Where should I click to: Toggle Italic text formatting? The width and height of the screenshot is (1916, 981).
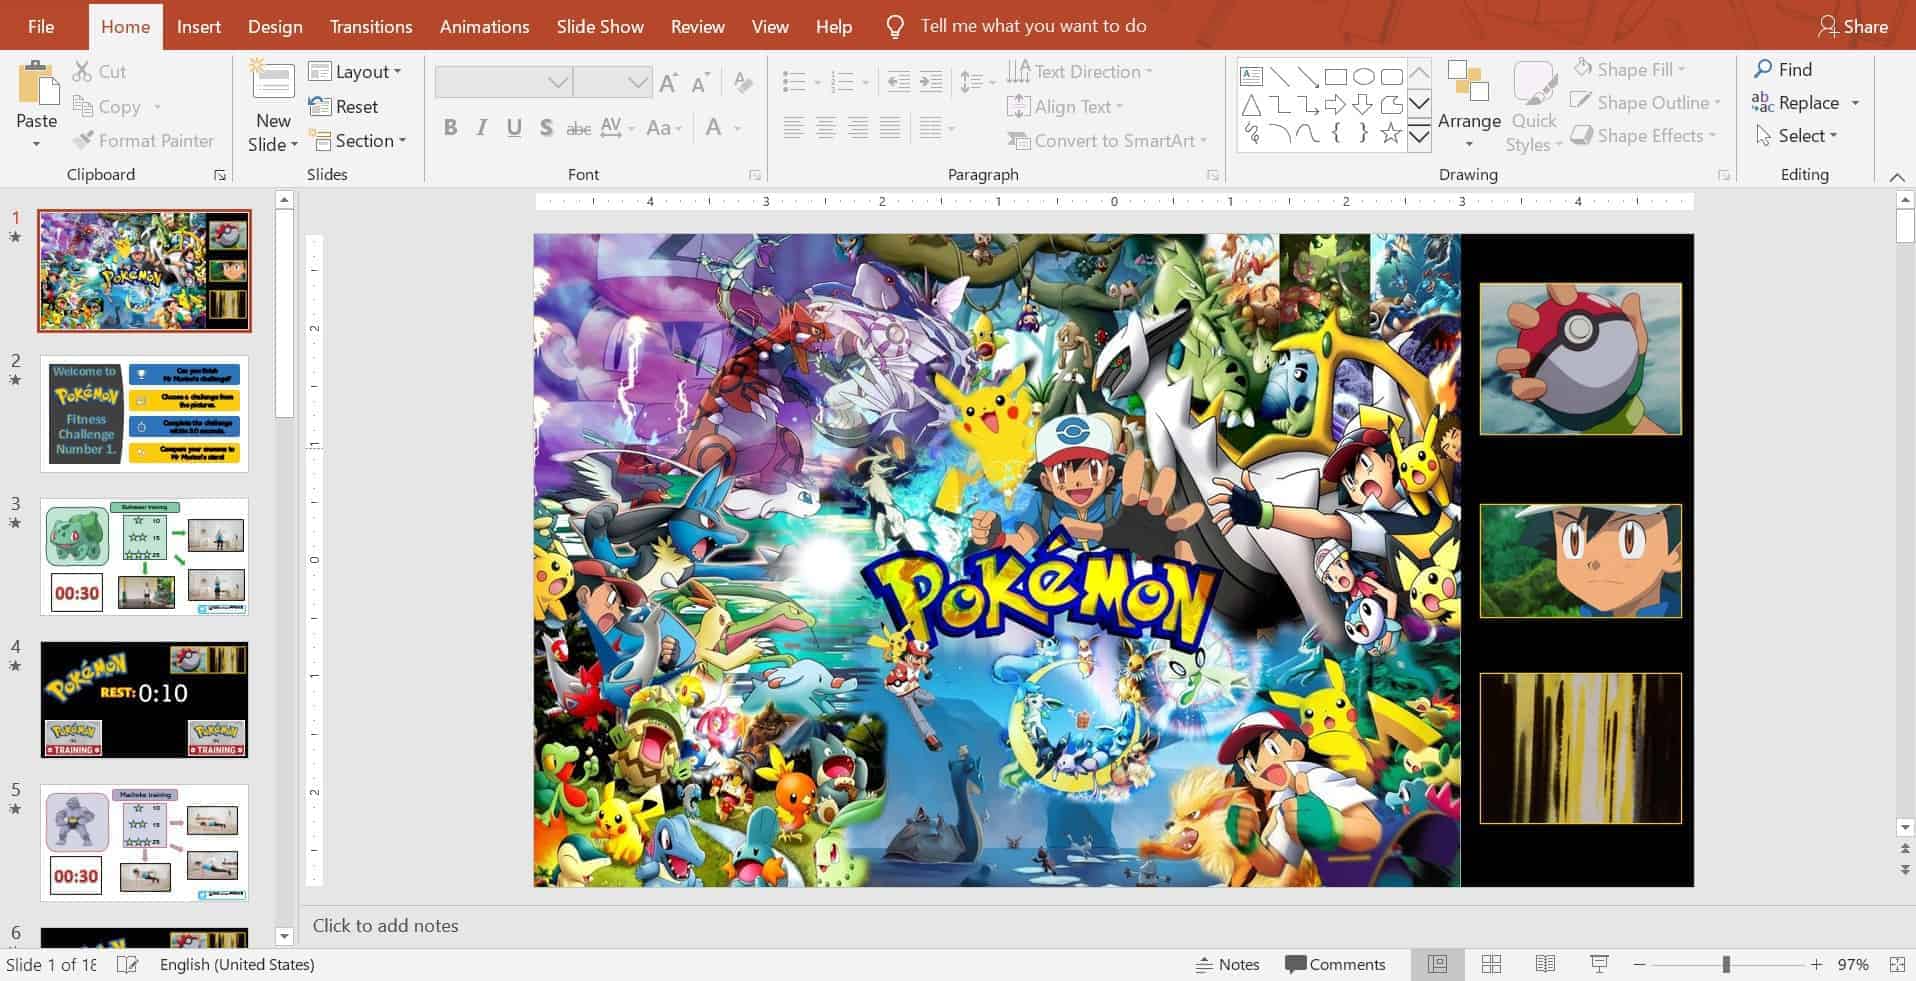point(482,128)
